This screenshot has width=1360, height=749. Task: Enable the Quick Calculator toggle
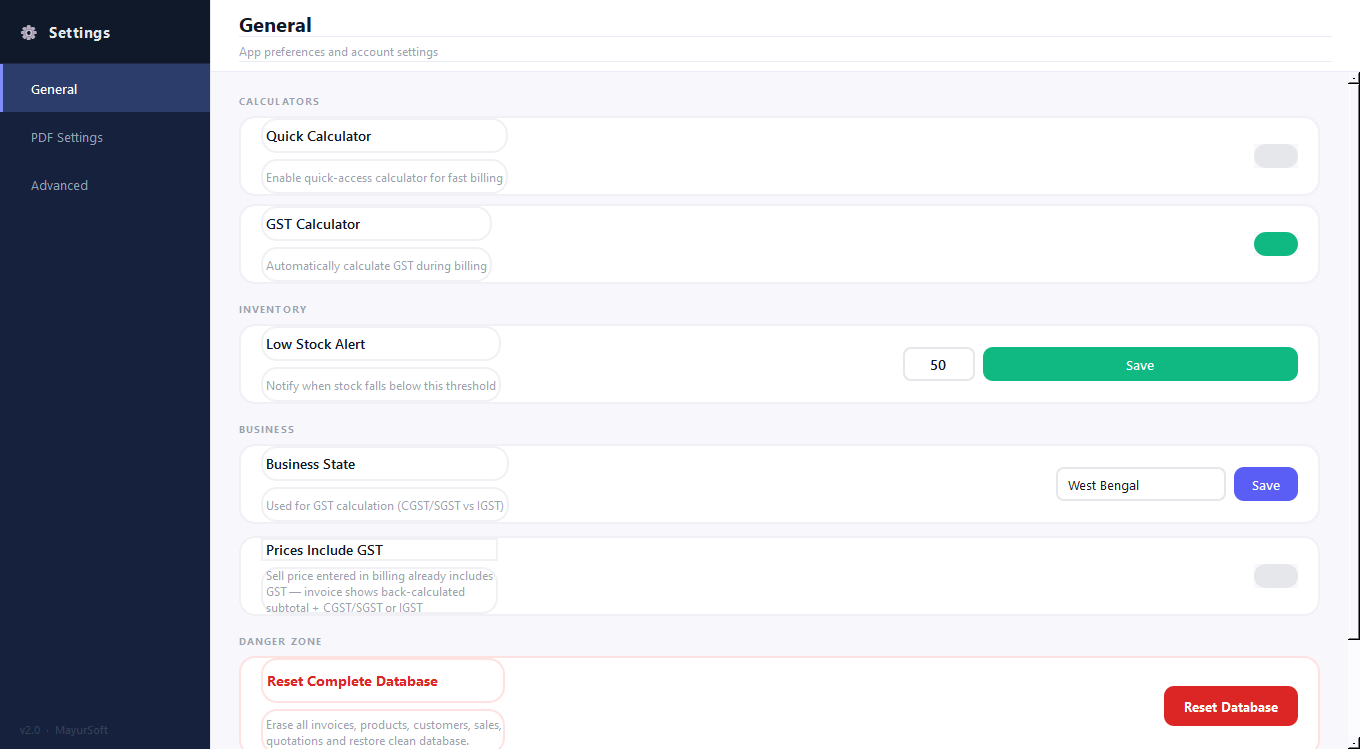coord(1275,156)
